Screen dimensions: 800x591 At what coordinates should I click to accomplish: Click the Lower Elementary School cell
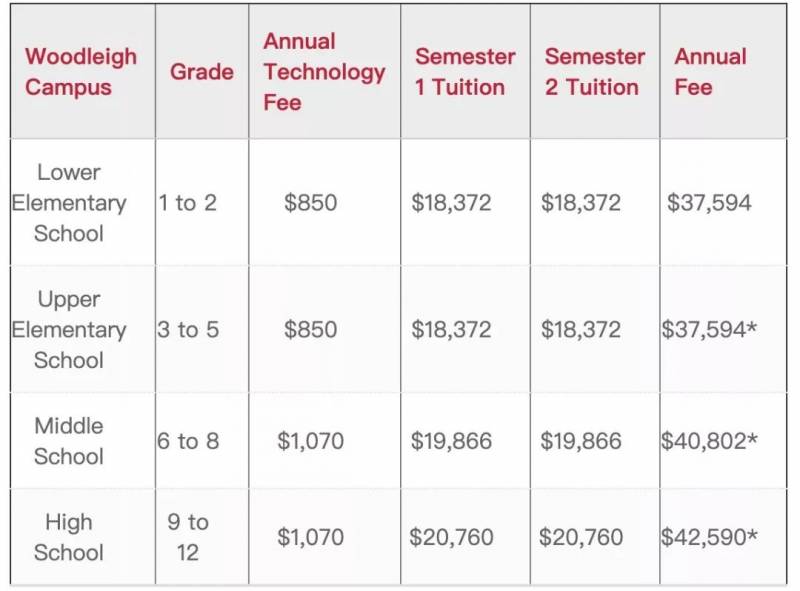tap(69, 203)
